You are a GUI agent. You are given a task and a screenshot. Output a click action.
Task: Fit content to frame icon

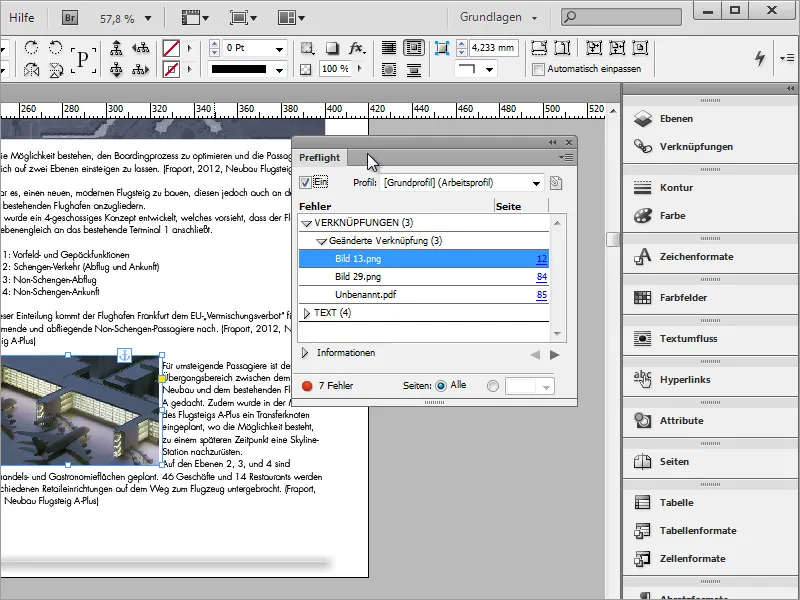click(593, 48)
